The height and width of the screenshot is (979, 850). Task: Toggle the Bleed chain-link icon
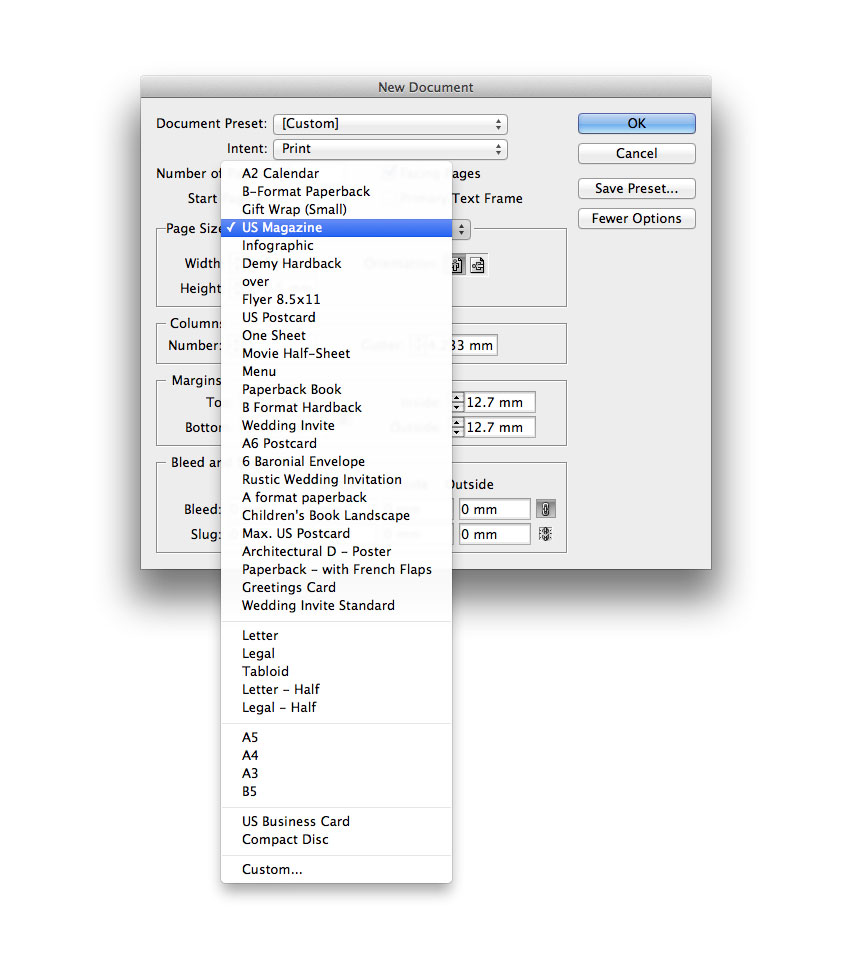[x=545, y=509]
